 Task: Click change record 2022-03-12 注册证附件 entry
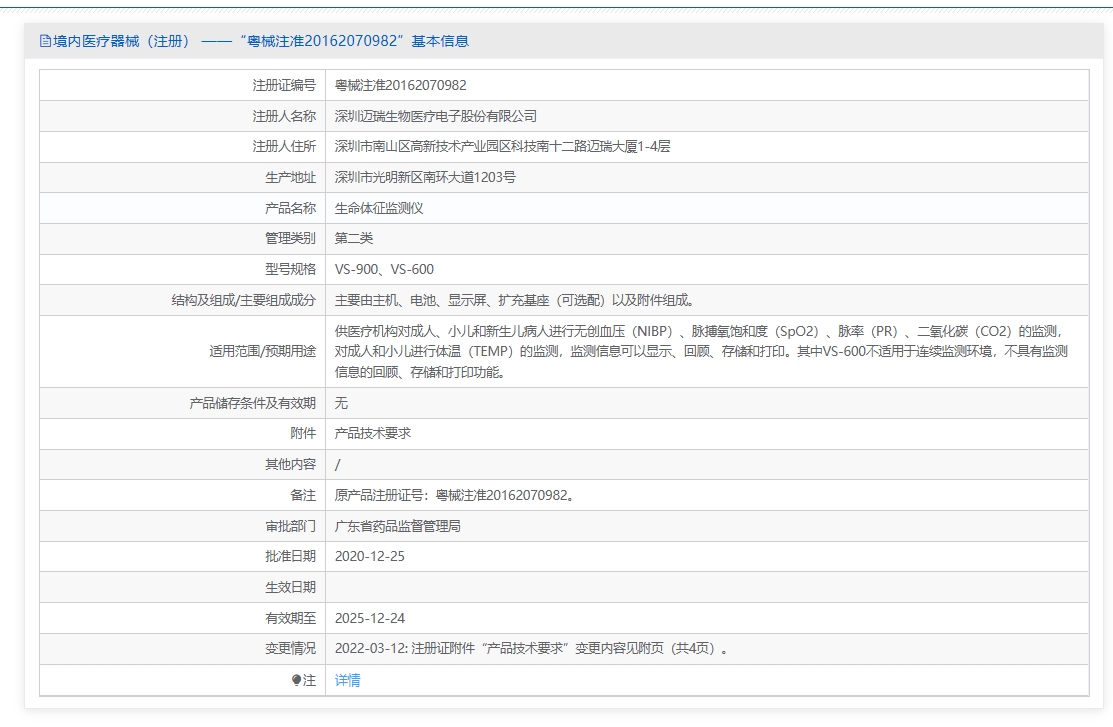click(531, 648)
